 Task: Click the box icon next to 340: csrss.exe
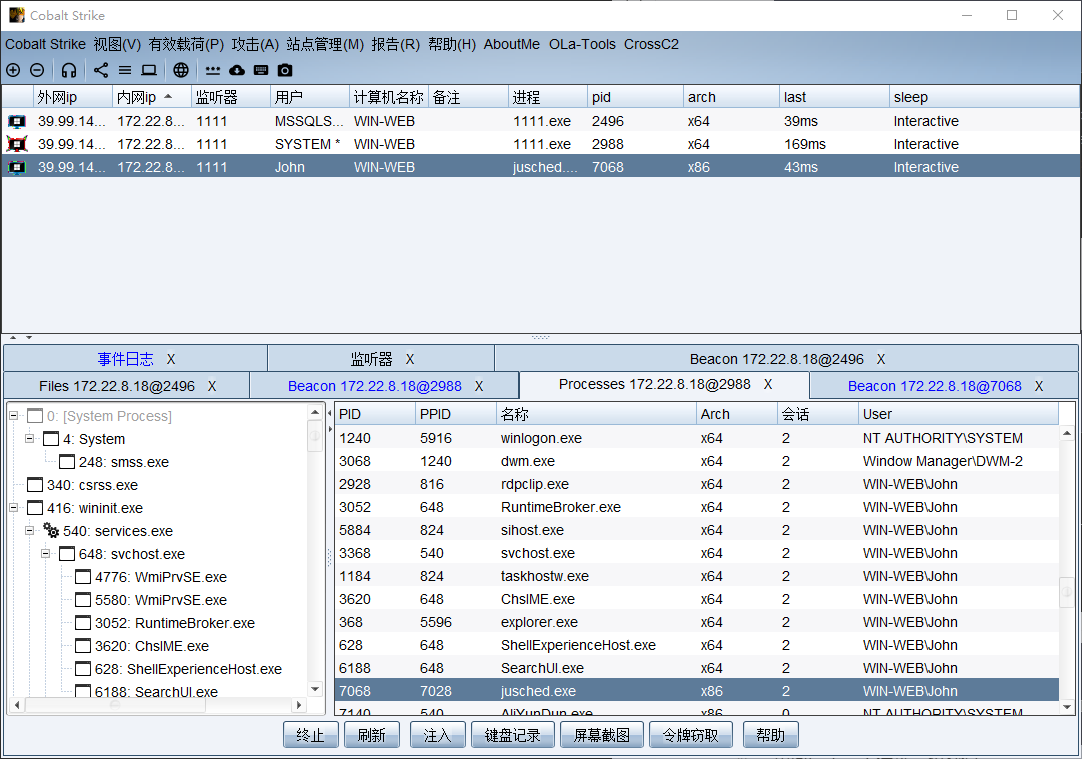(35, 485)
